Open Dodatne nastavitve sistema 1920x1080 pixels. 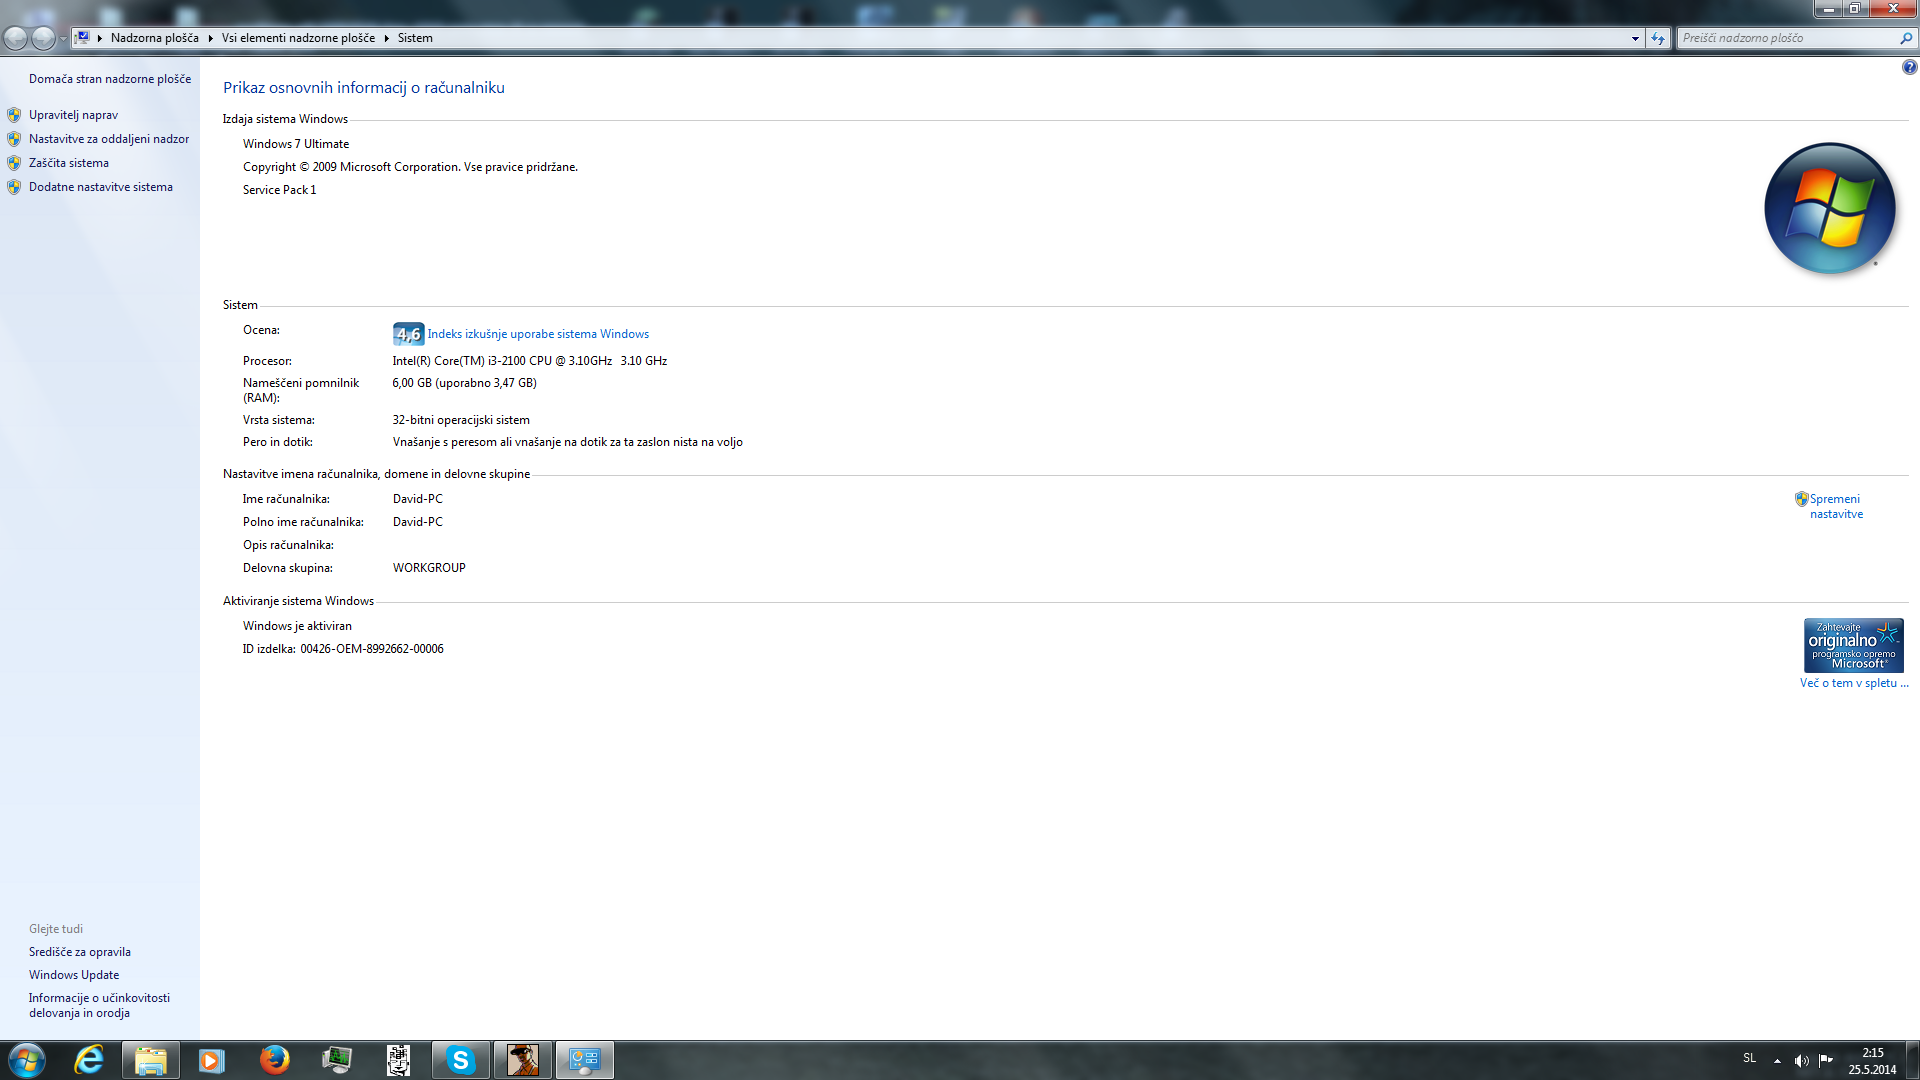tap(101, 187)
